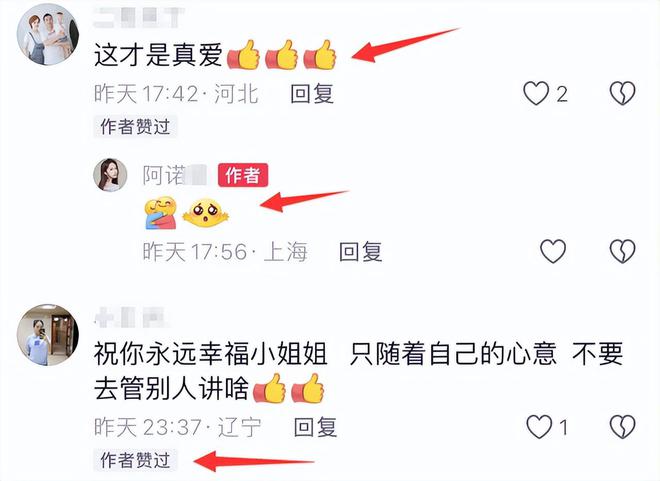Open first commenter's family photo avatar
The height and width of the screenshot is (481, 660).
(x=48, y=35)
